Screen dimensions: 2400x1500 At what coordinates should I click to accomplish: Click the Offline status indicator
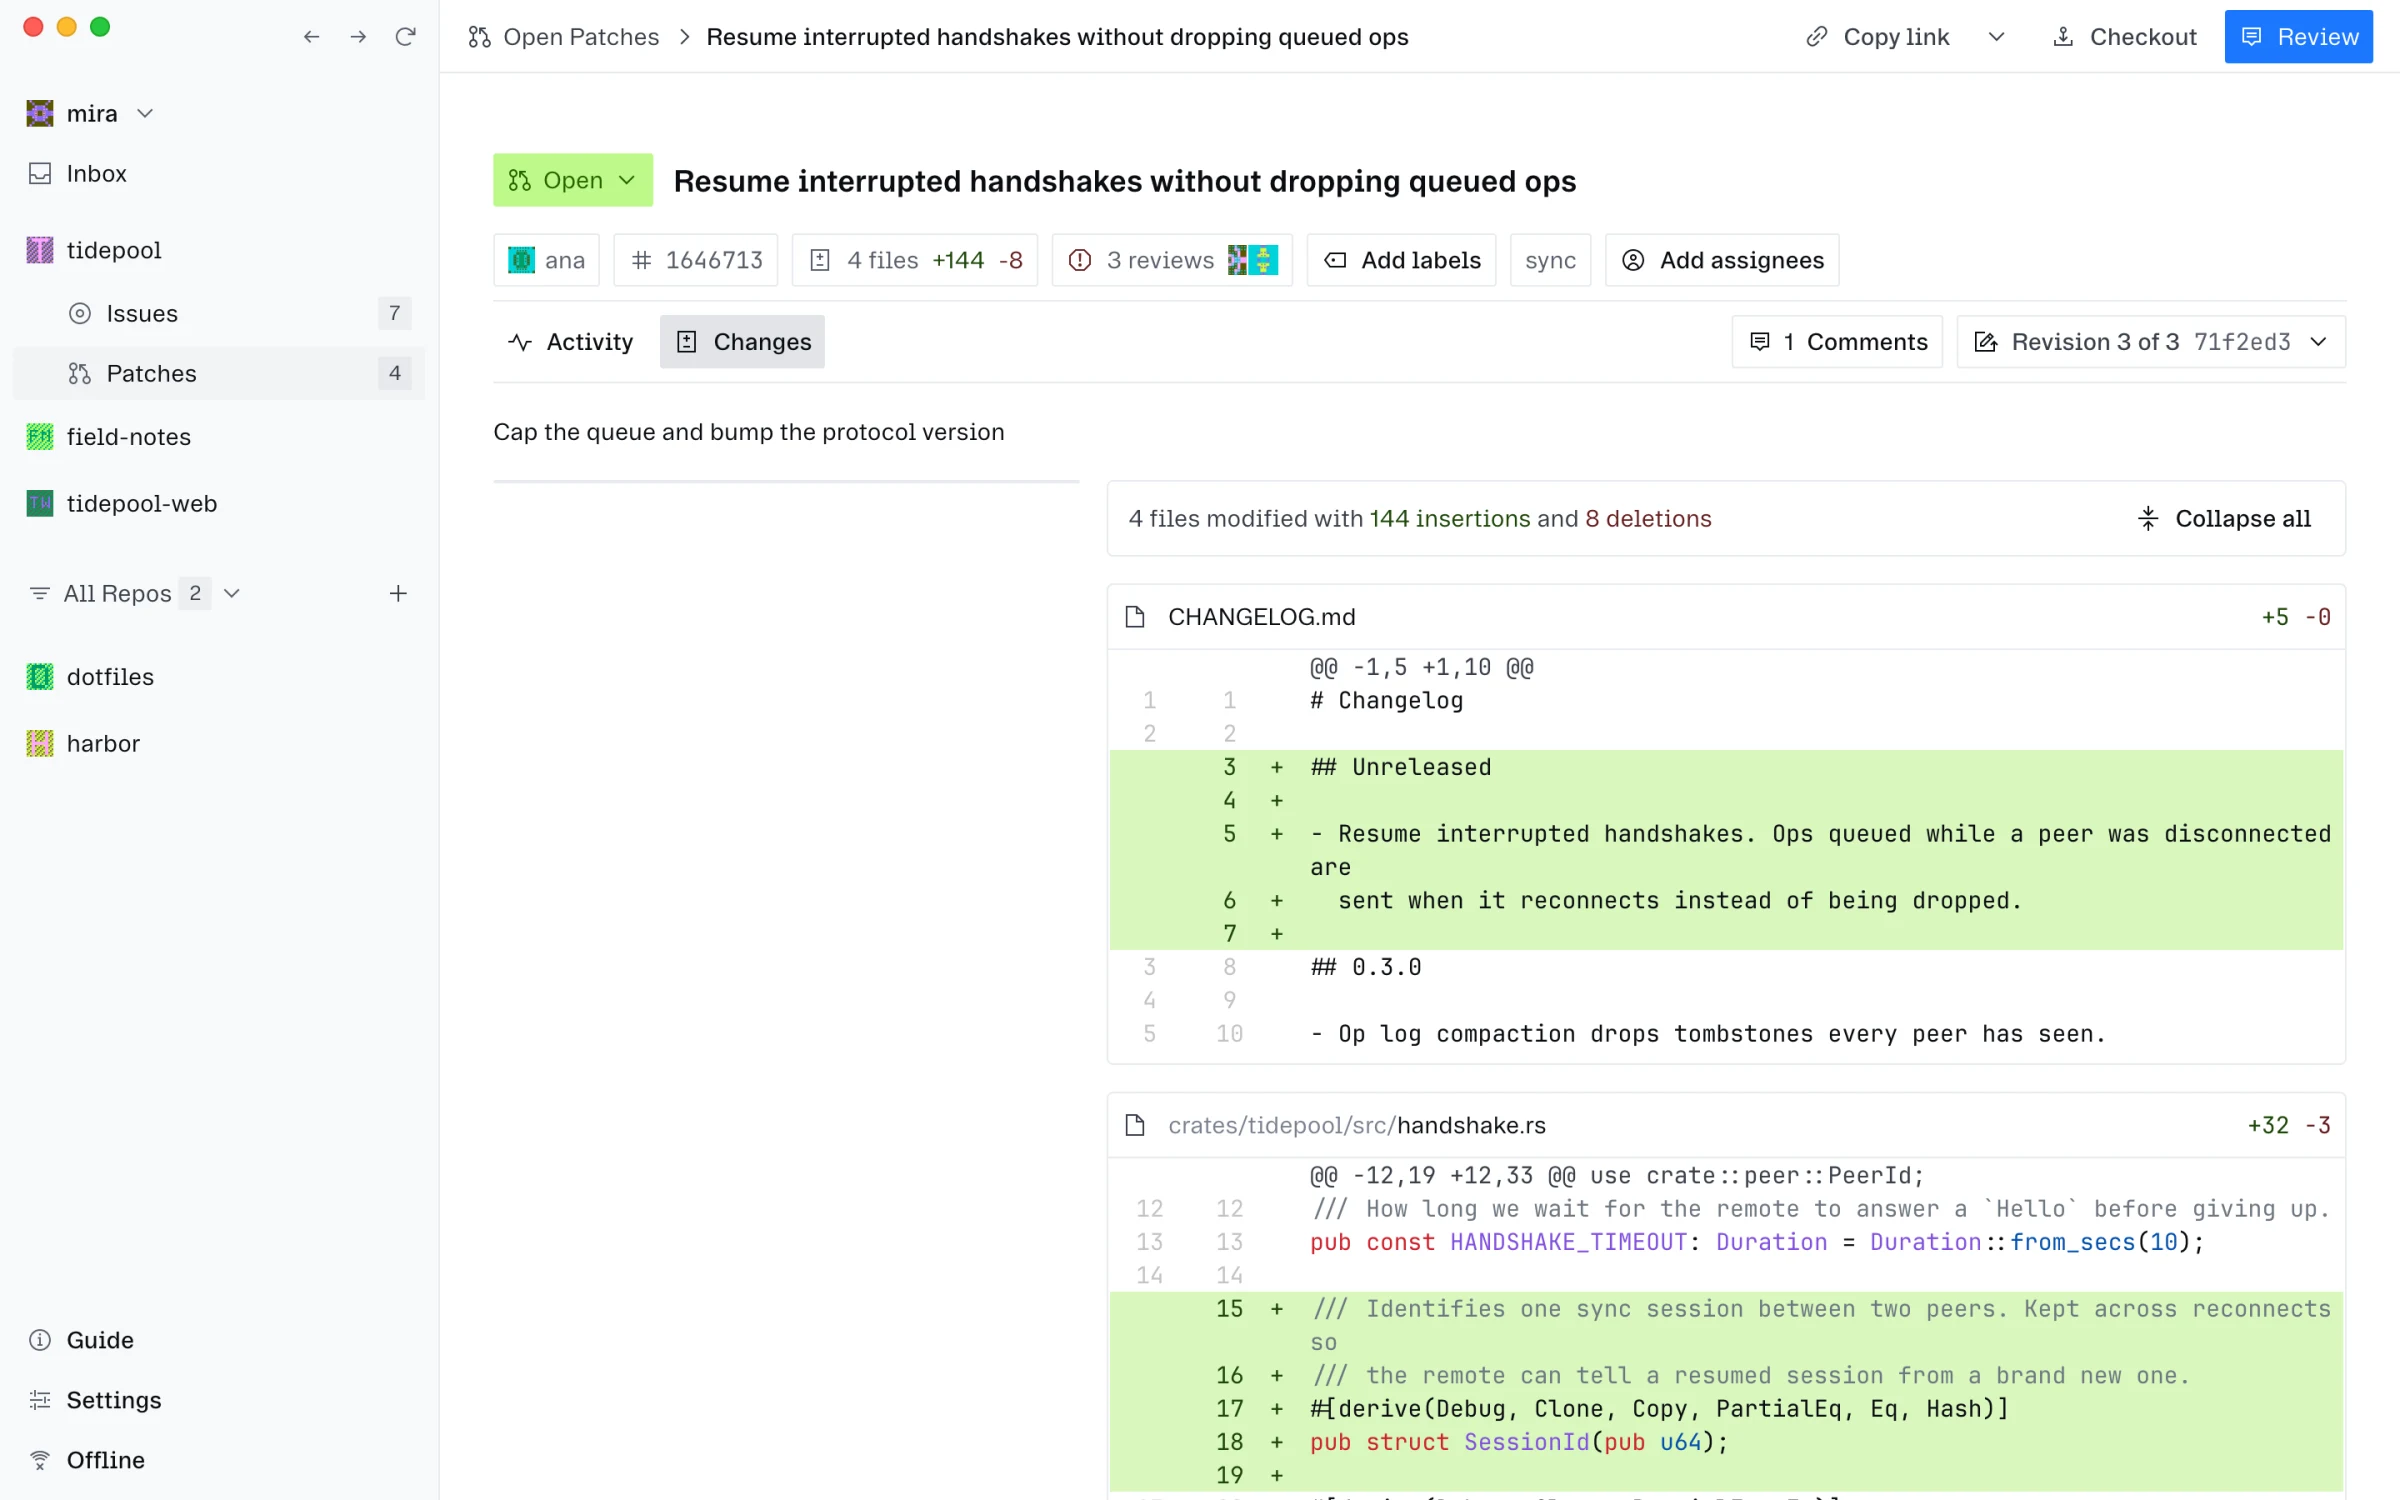point(219,1460)
